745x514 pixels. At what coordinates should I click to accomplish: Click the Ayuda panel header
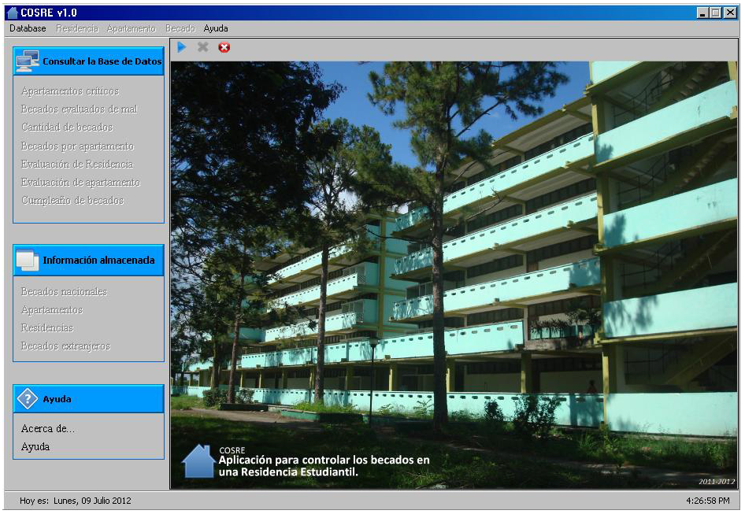click(88, 399)
